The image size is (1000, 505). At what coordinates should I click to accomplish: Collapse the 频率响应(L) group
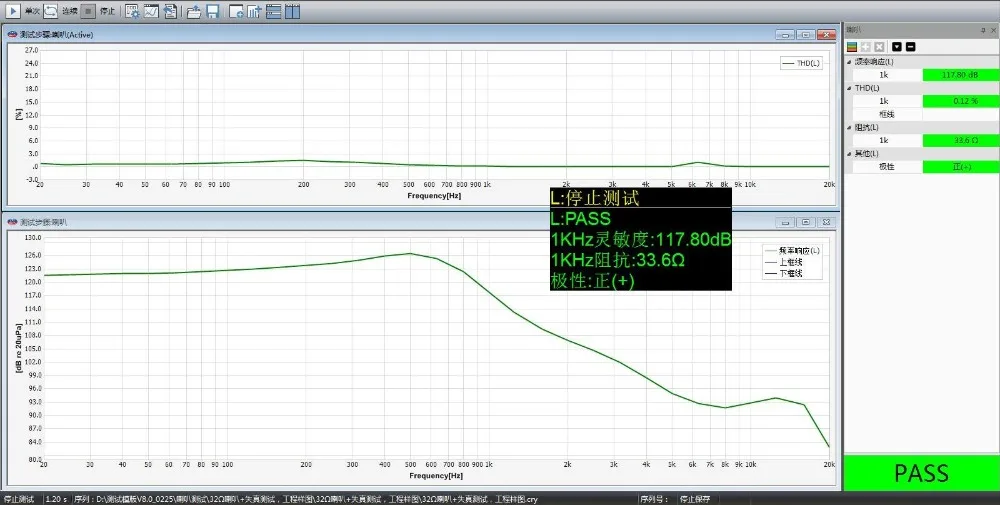[849, 62]
